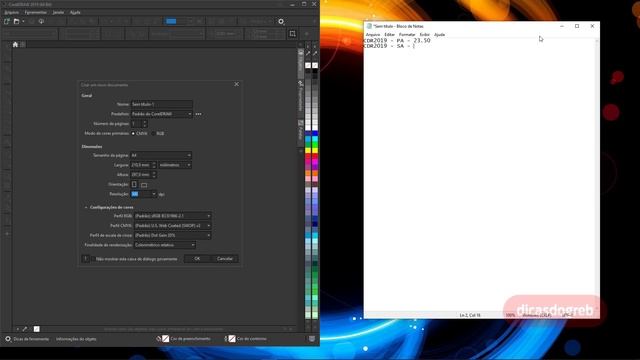Click the Home tab icon in CorelDRAW
Viewport: 640px width, 360px height.
coord(15,44)
